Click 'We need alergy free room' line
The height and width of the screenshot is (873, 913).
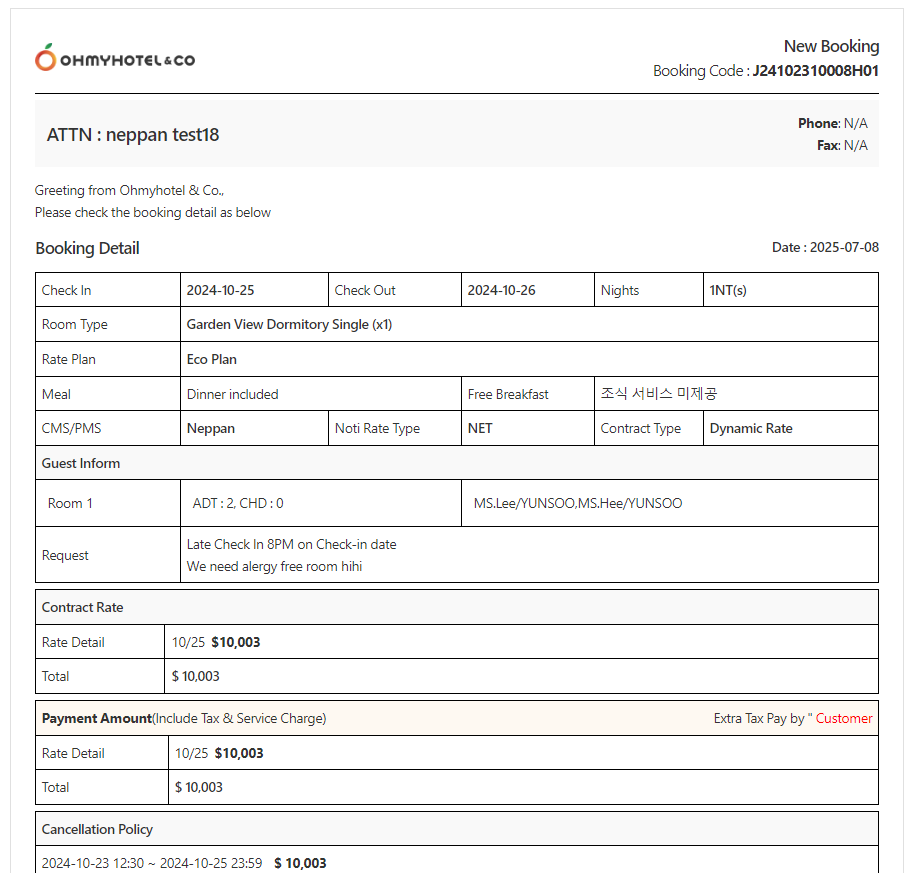tap(274, 567)
